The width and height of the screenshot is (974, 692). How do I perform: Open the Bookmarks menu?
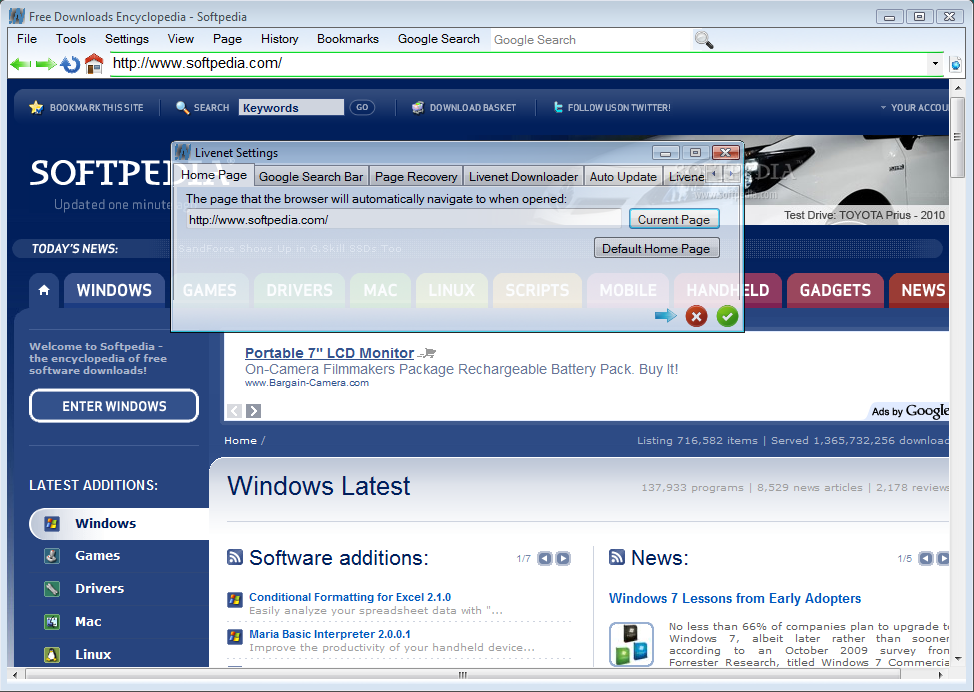coord(348,39)
